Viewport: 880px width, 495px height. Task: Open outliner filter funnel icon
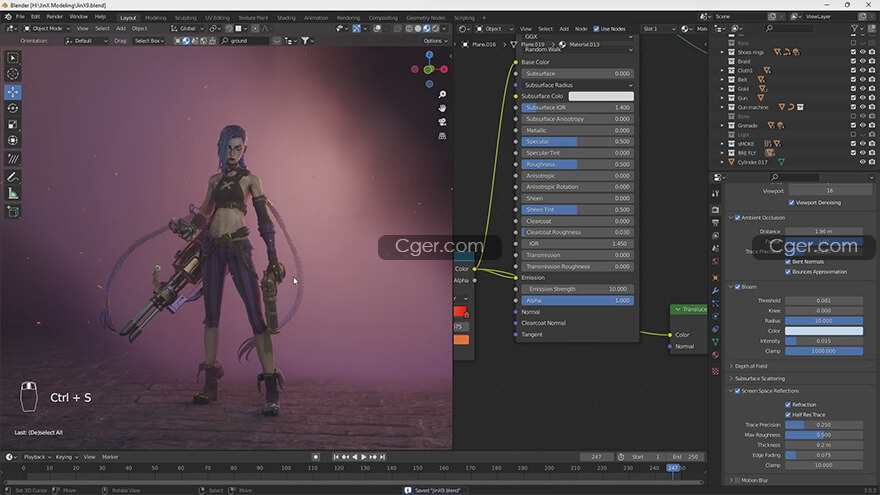(x=855, y=28)
